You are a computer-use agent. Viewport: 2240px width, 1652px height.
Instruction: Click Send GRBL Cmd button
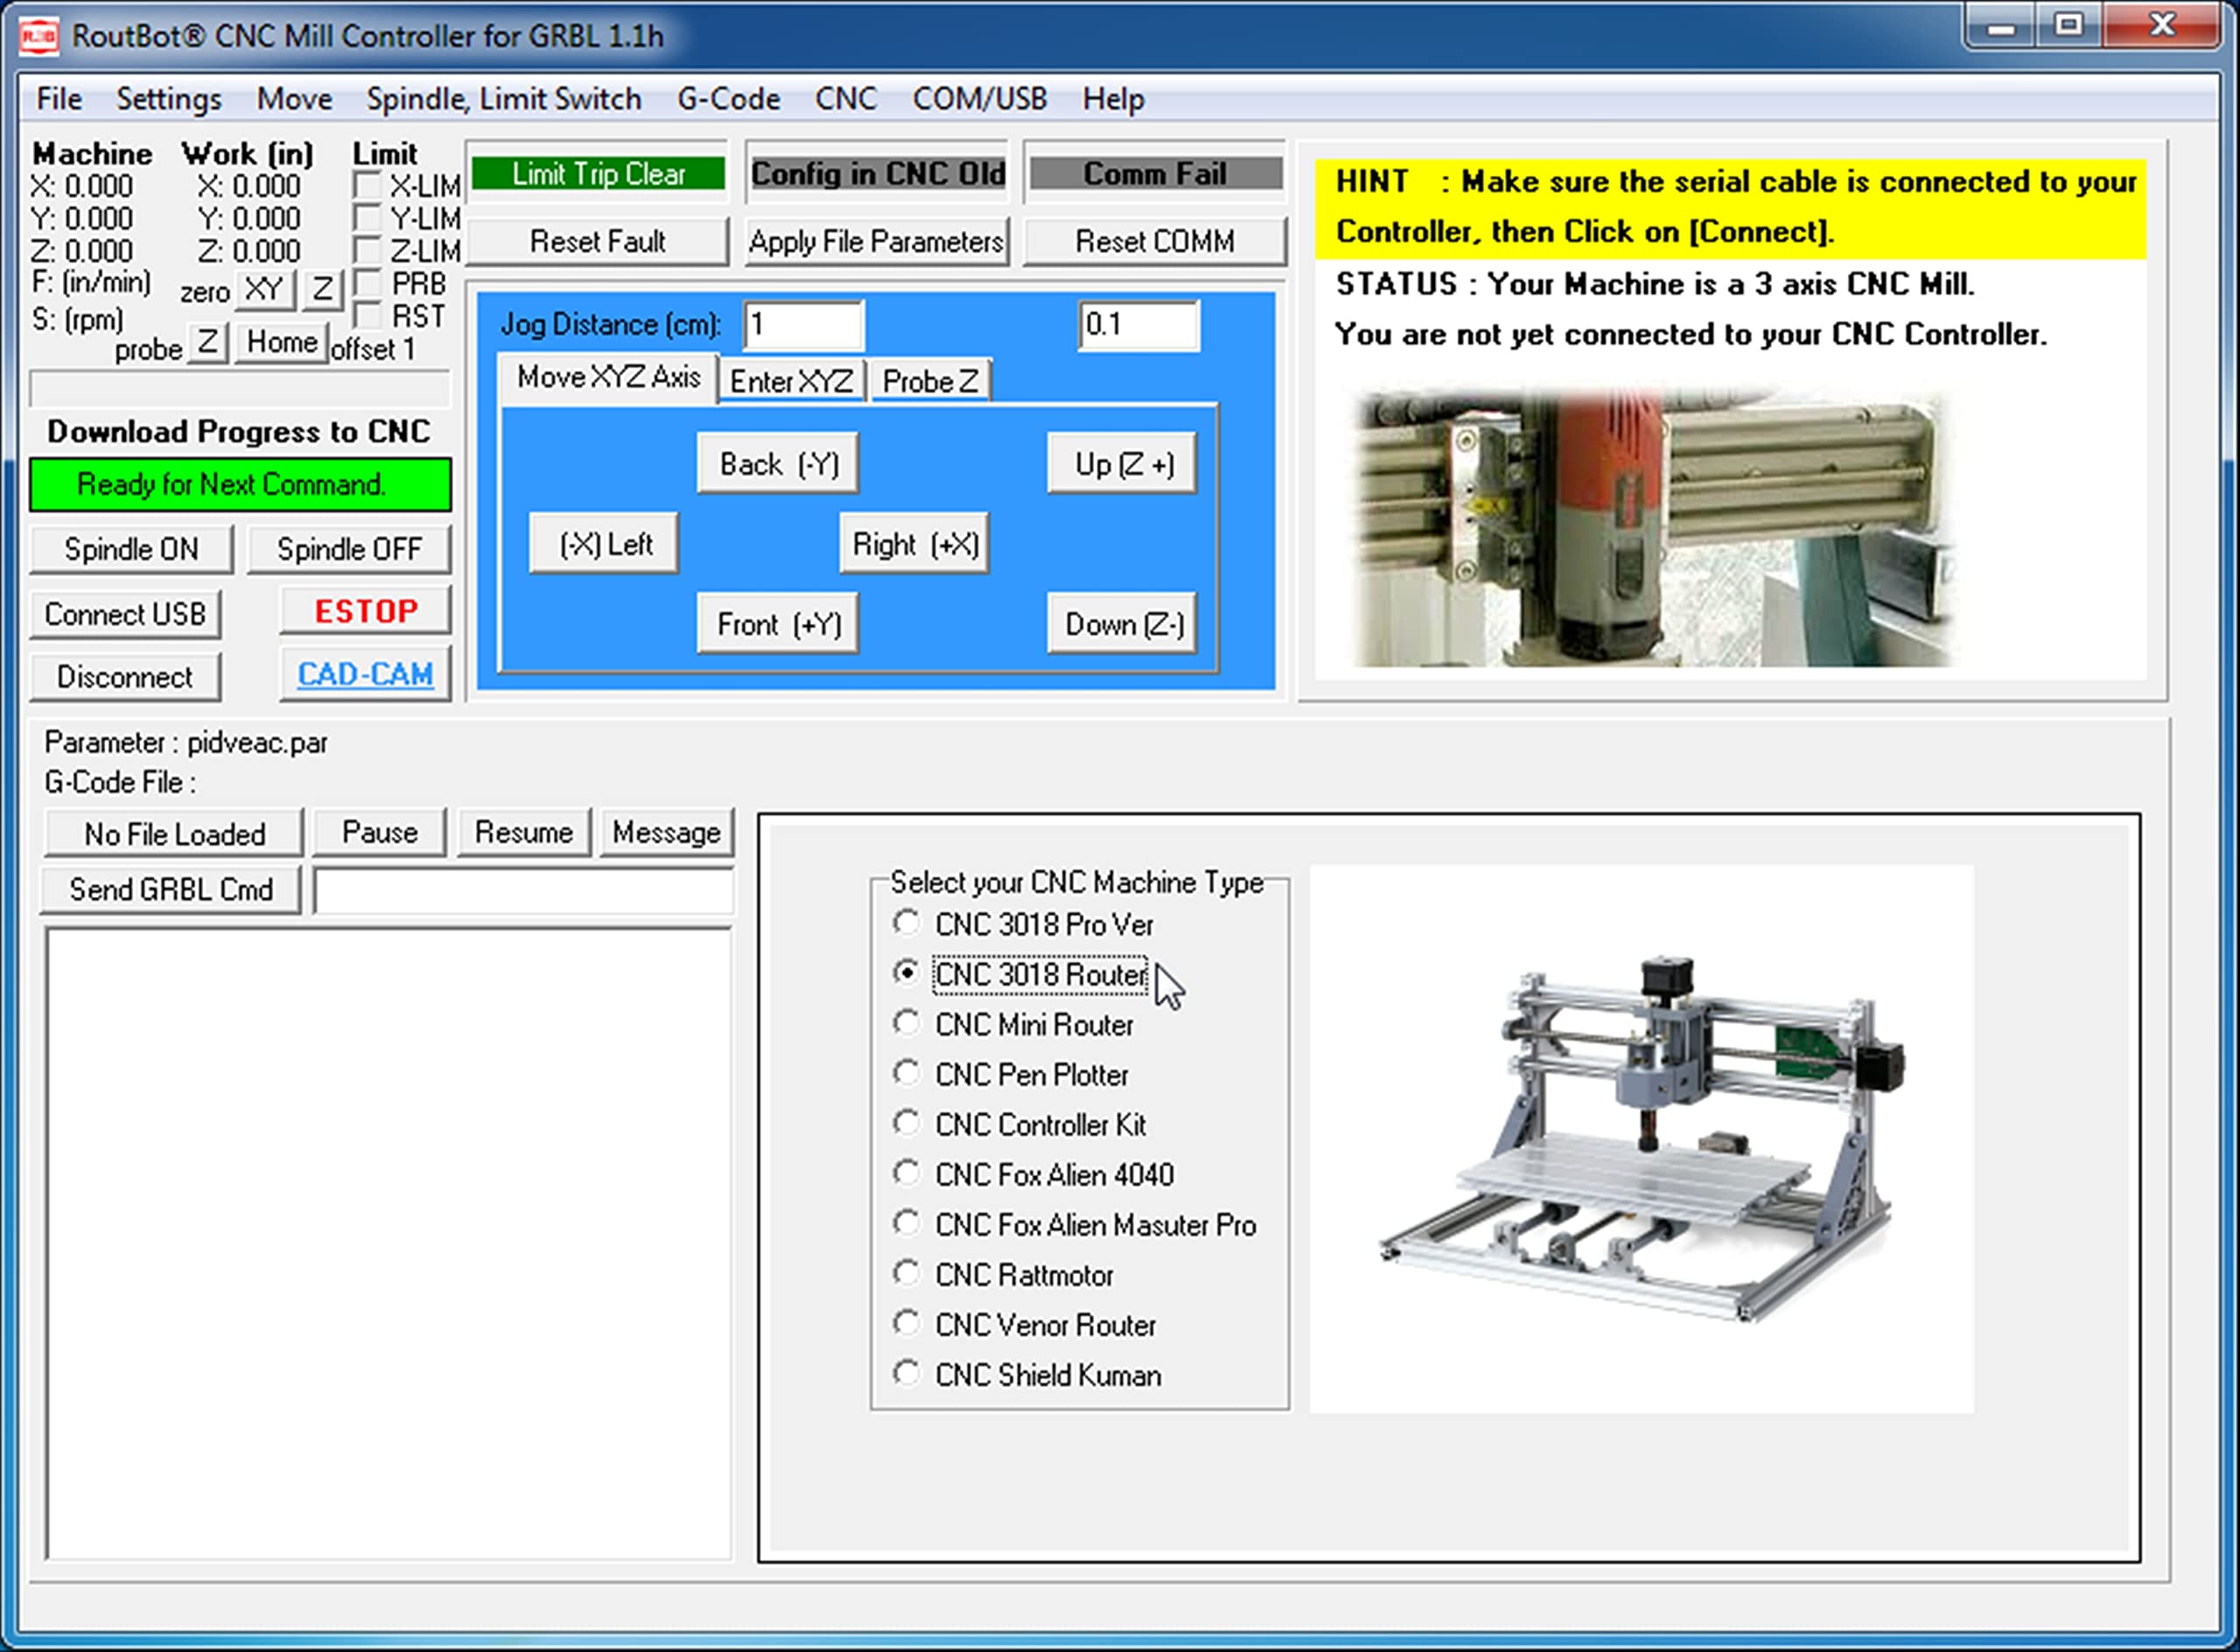point(171,890)
